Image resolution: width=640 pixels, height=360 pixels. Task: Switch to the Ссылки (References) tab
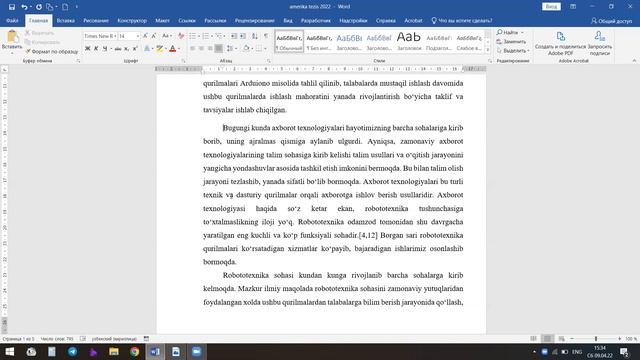[187, 20]
